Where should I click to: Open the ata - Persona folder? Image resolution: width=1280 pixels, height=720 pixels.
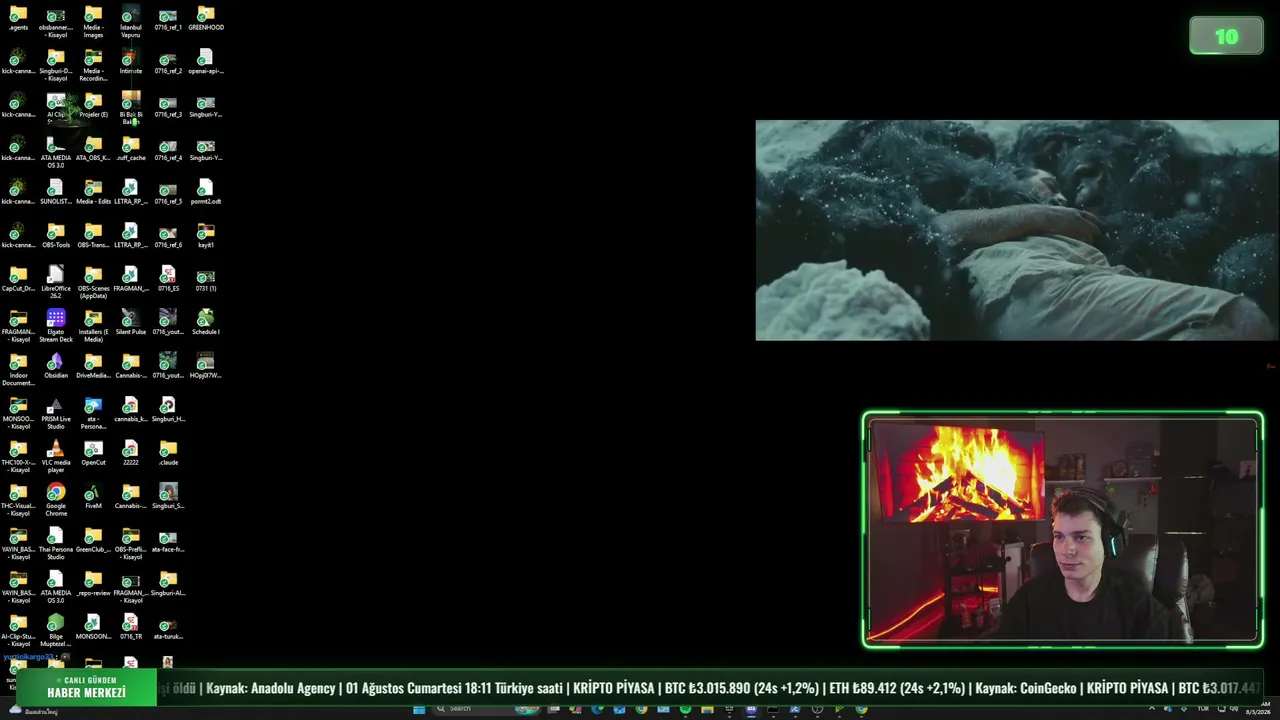point(93,413)
